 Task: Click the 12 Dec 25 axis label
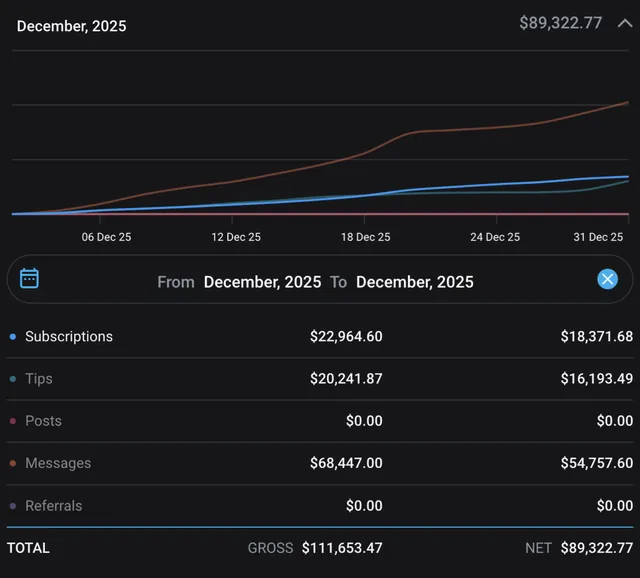tap(236, 237)
